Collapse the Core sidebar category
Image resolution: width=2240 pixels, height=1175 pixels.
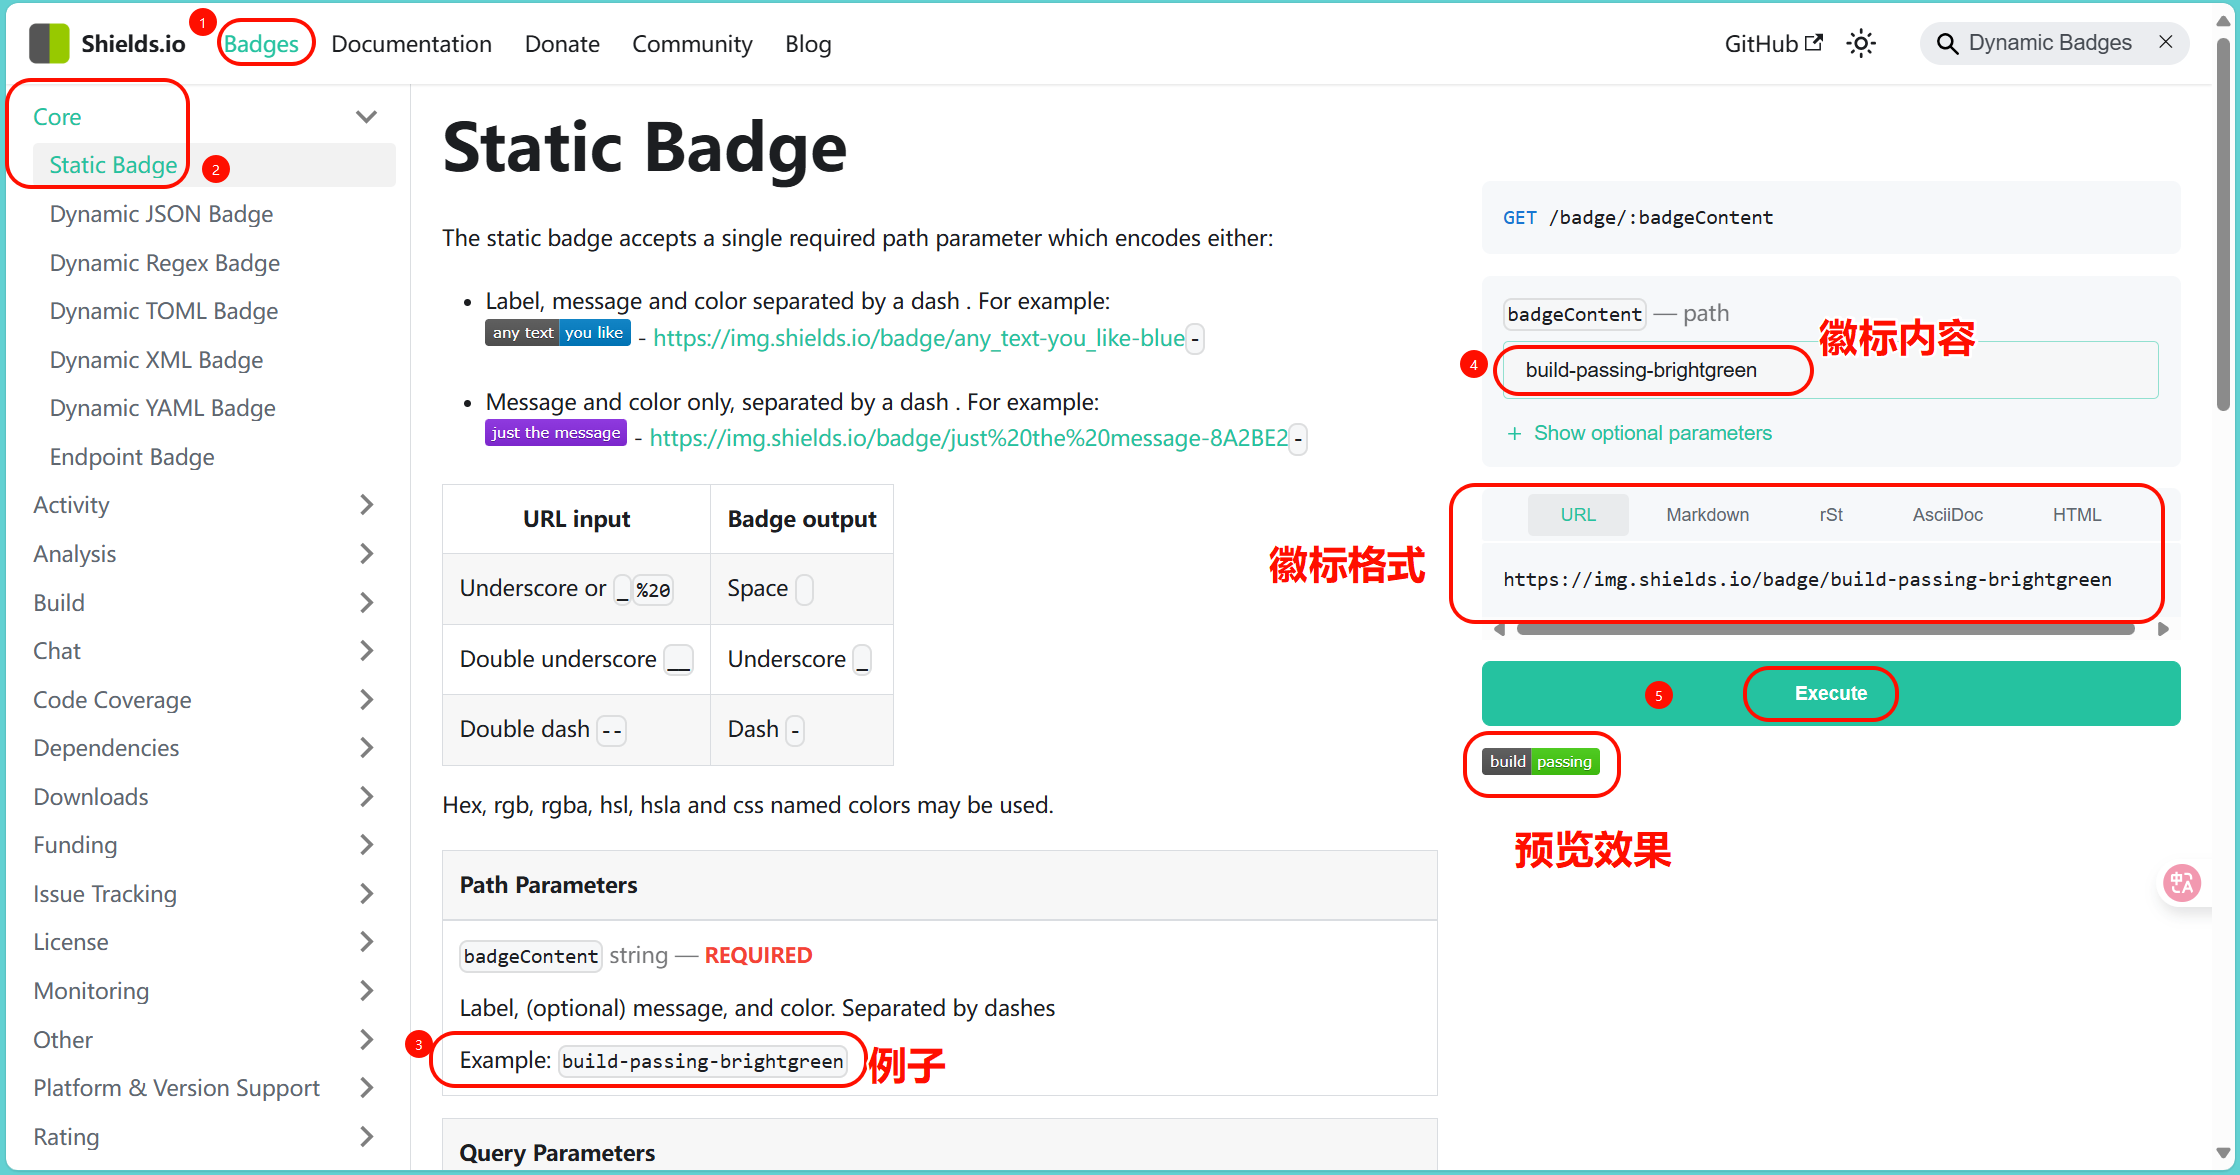pos(366,117)
